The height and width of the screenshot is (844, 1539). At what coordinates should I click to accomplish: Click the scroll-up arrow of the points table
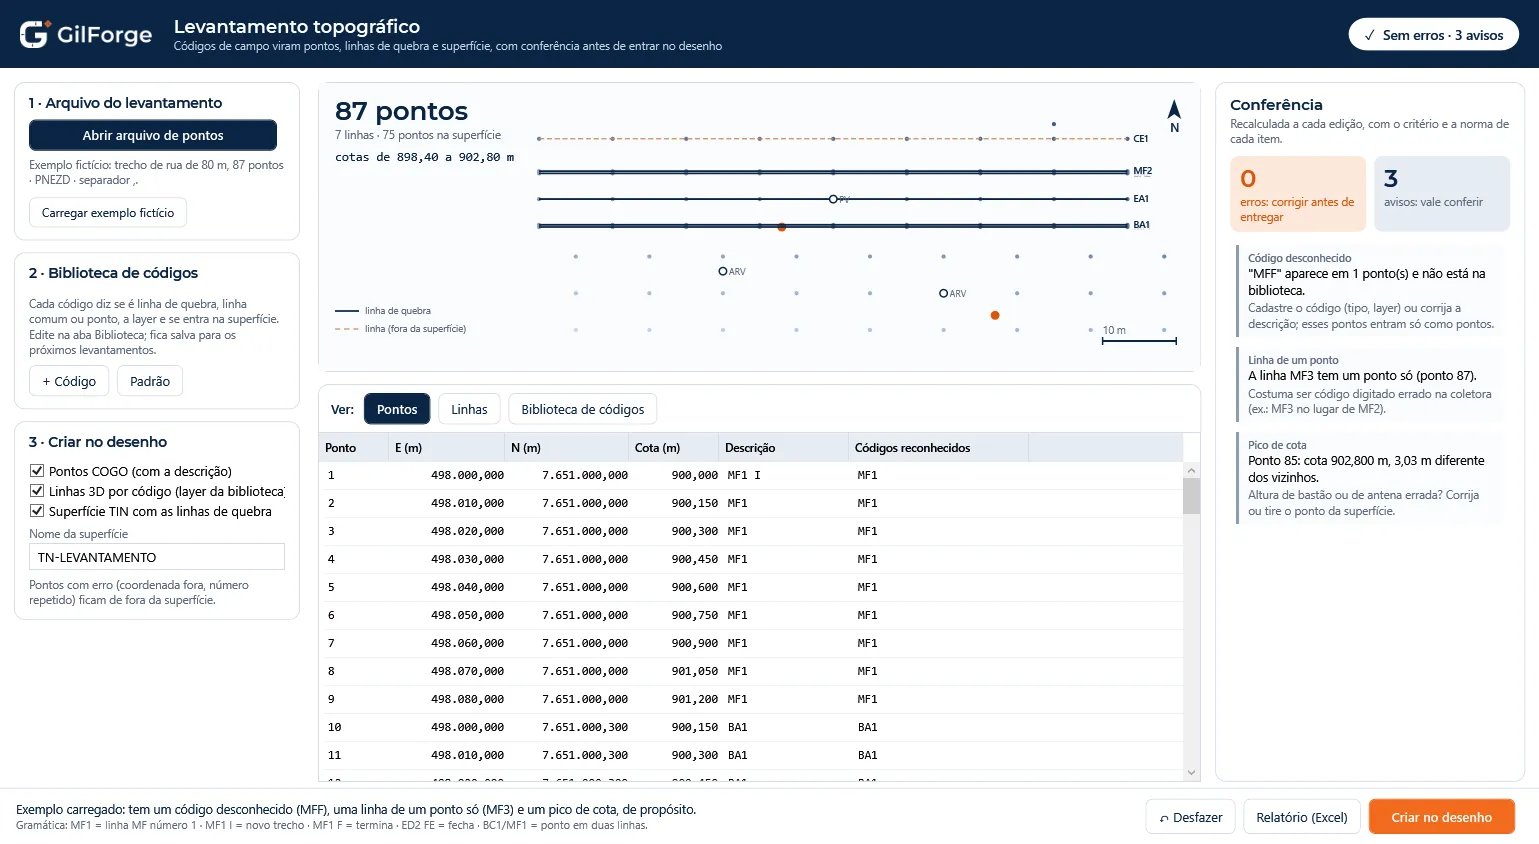point(1191,470)
